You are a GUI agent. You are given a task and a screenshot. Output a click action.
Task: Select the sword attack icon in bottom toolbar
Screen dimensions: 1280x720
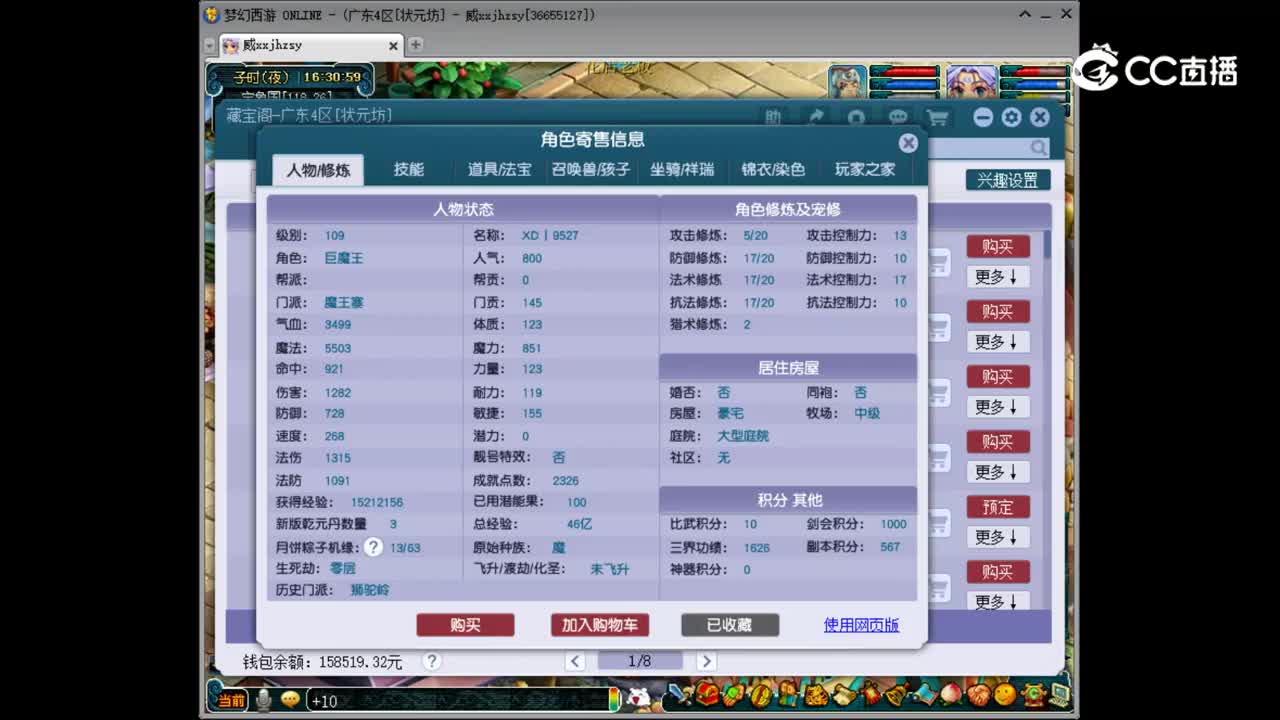[x=679, y=693]
